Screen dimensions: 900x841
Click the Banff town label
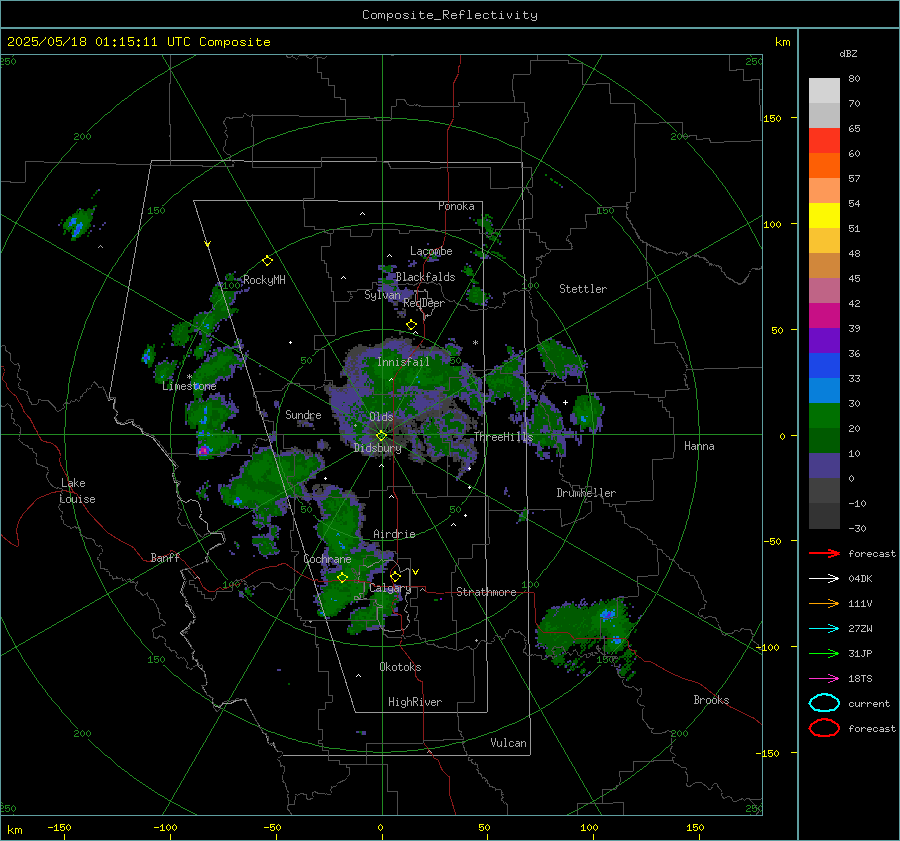(165, 557)
